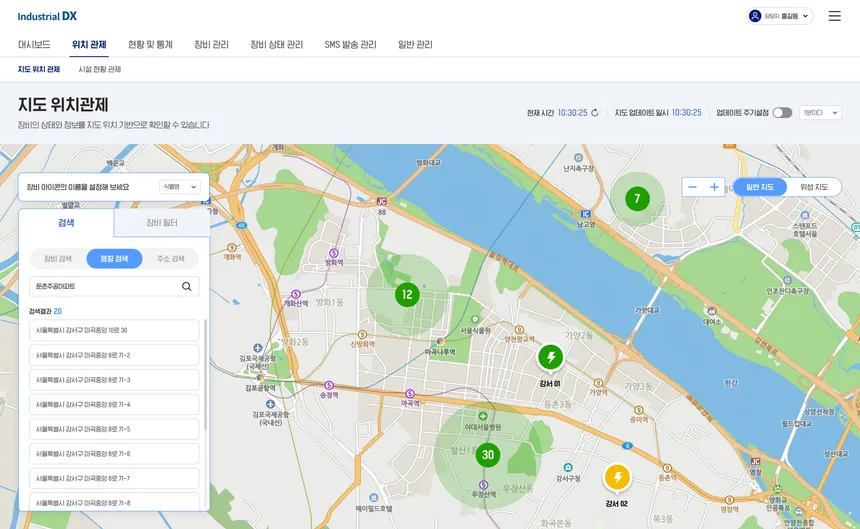Open the SMS 발송 관리 menu

[350, 44]
